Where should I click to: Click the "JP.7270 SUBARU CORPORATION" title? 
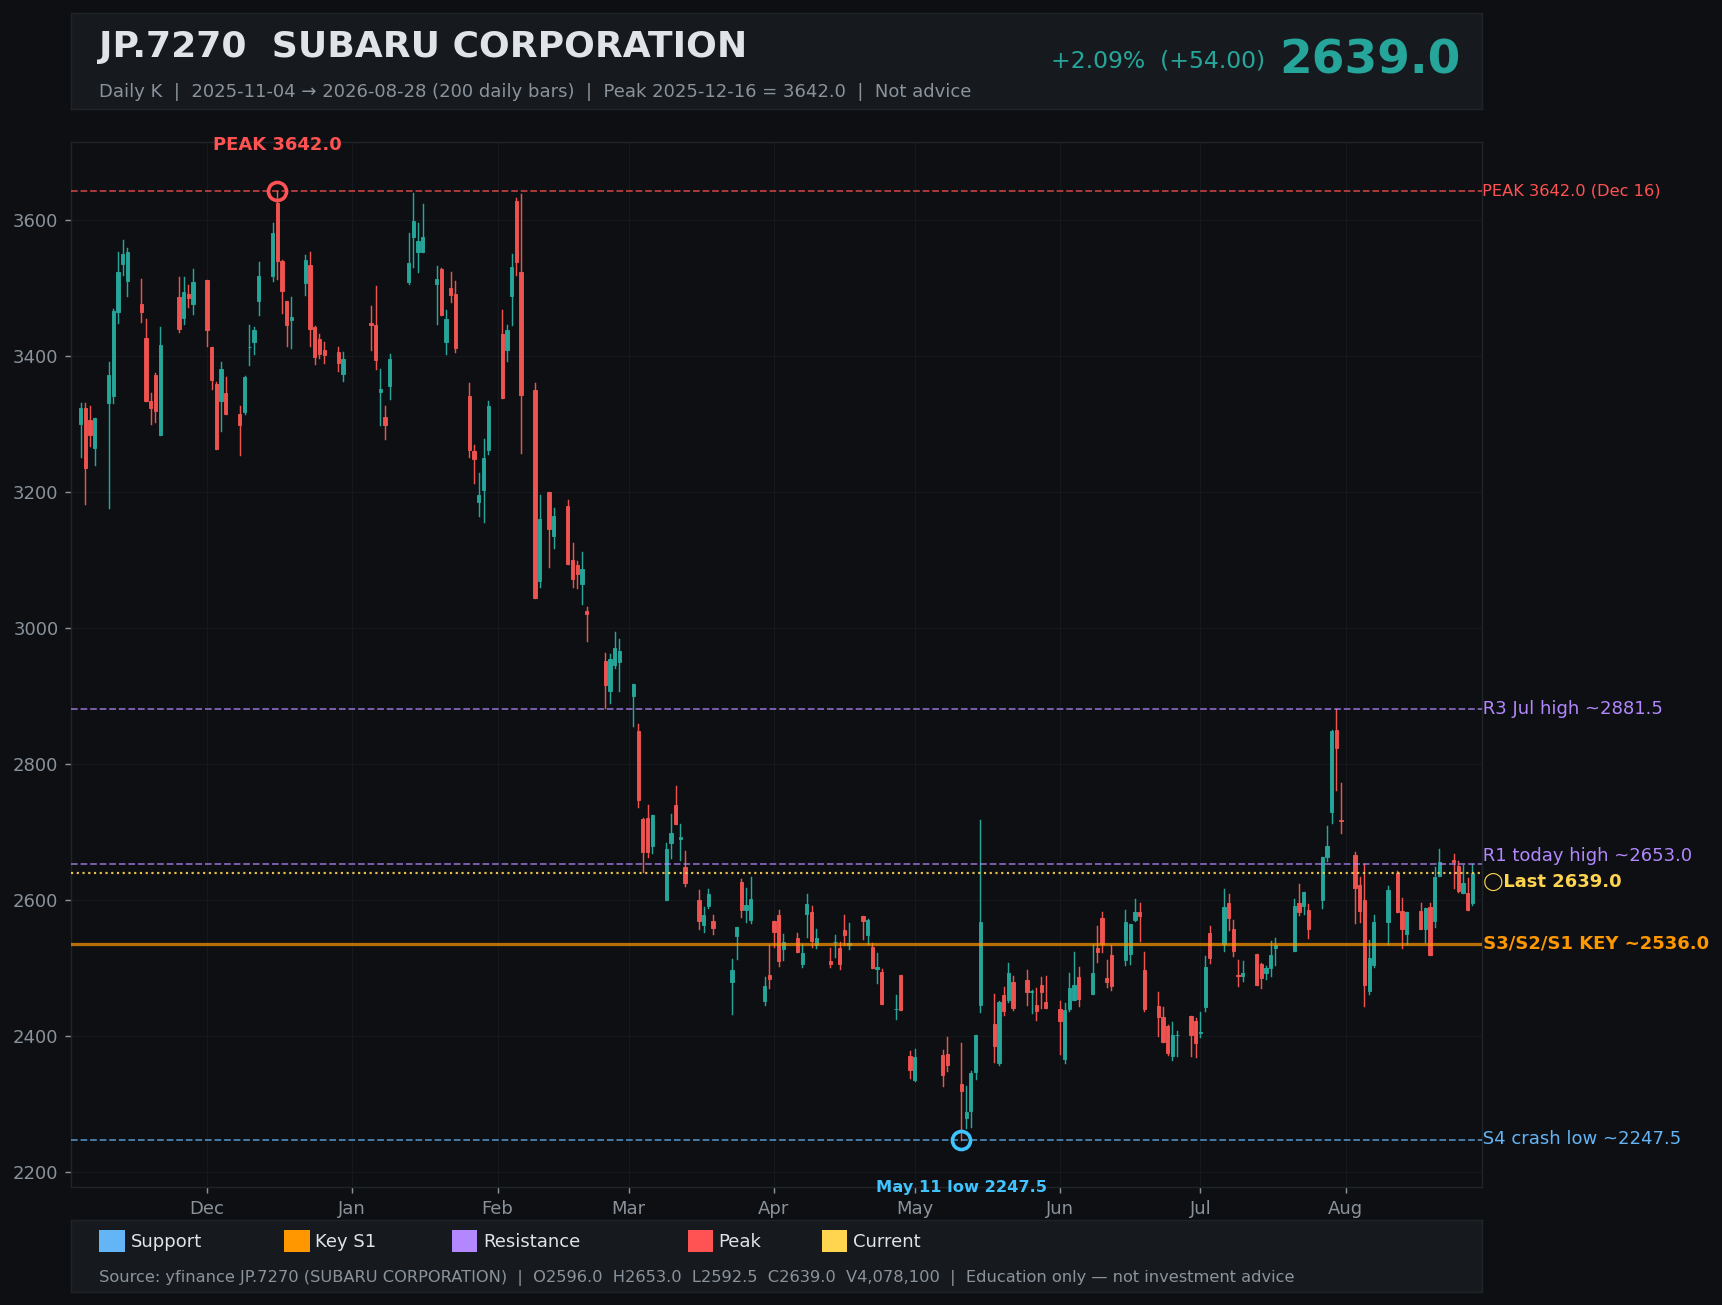coord(422,46)
